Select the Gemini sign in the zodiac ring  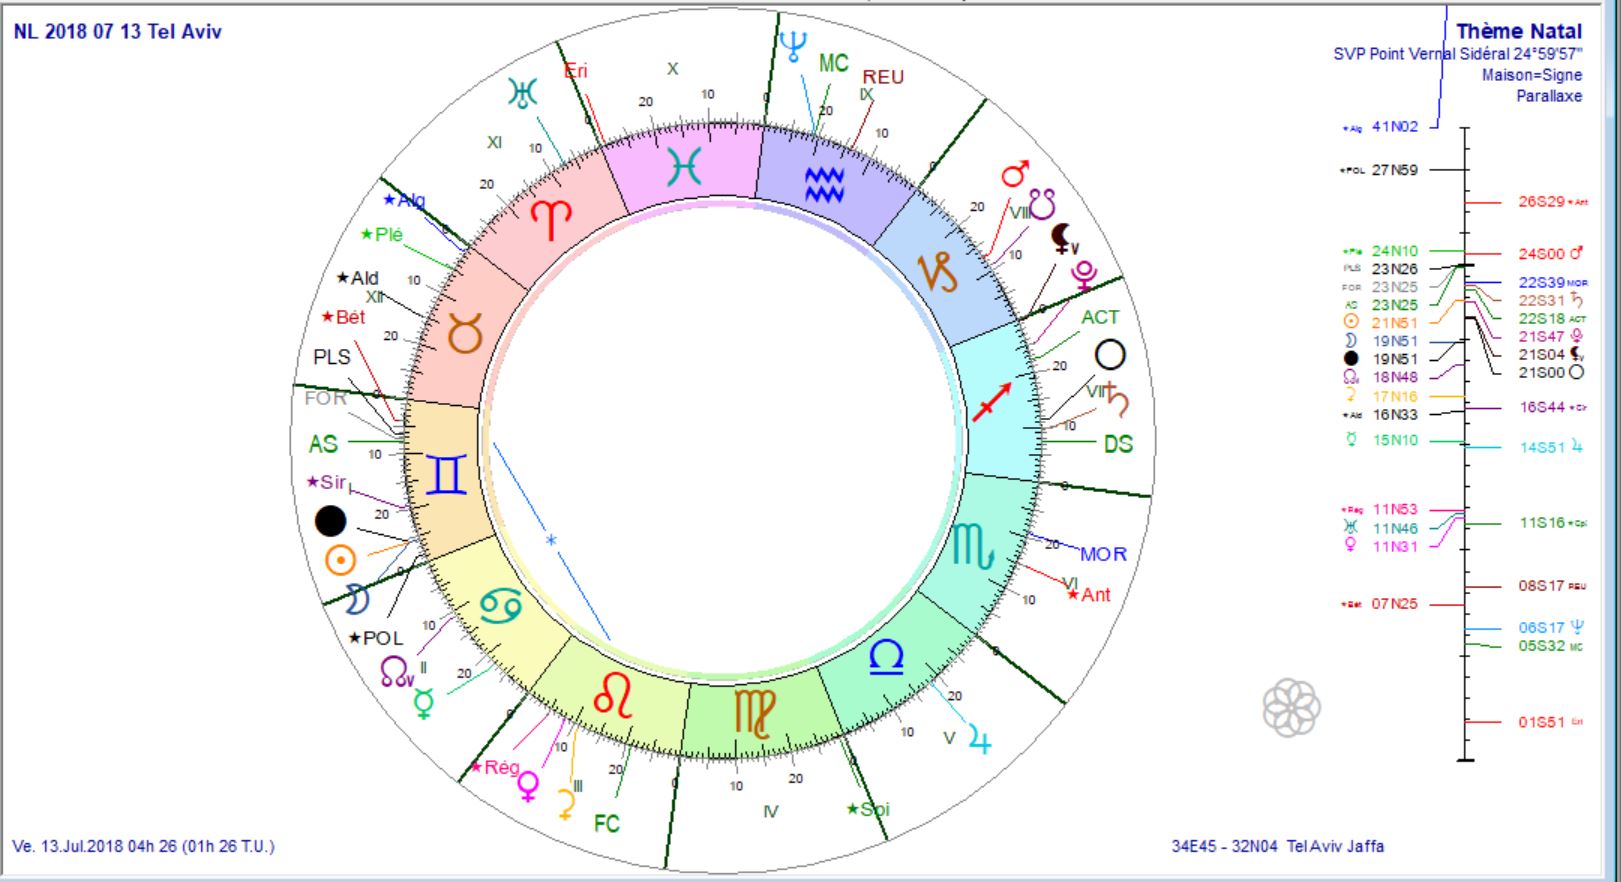point(445,474)
